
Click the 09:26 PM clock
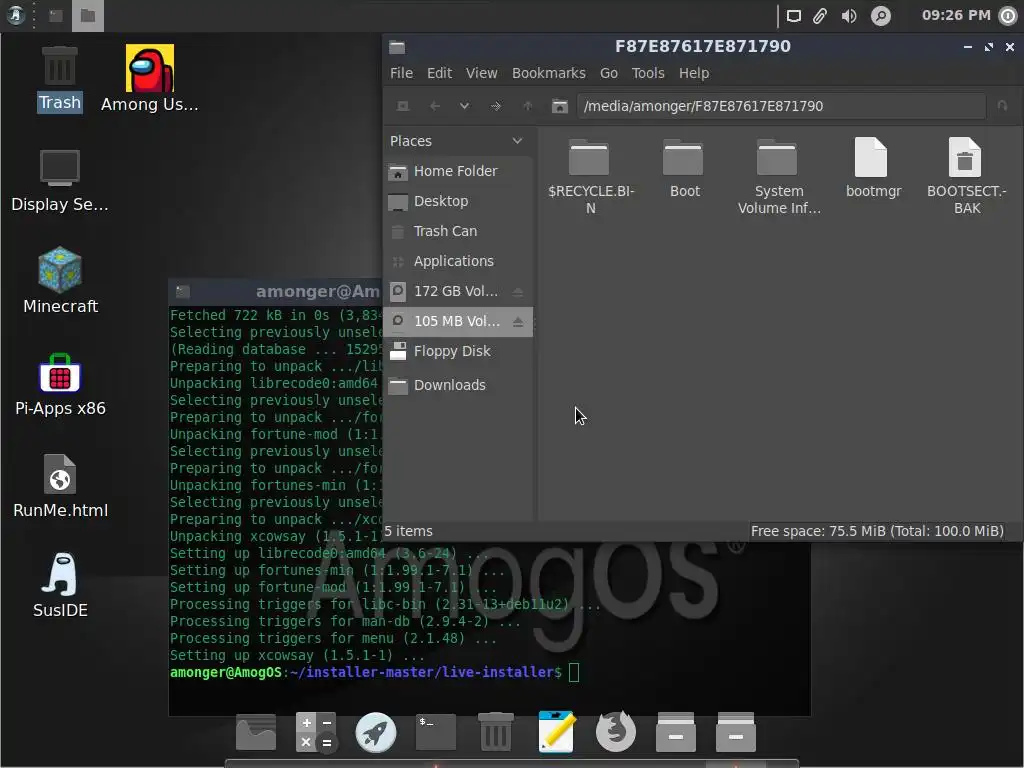tap(956, 15)
